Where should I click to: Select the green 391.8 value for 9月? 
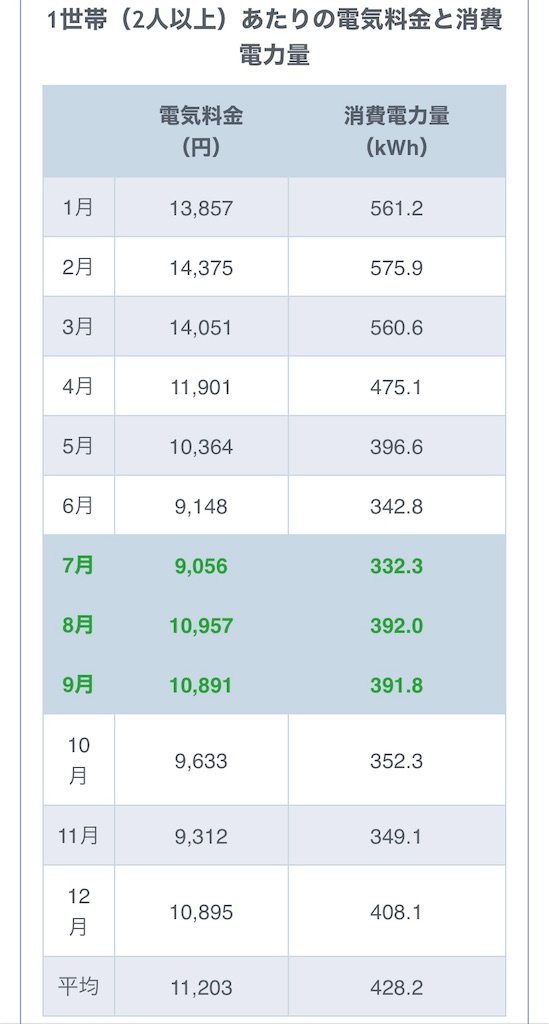397,686
